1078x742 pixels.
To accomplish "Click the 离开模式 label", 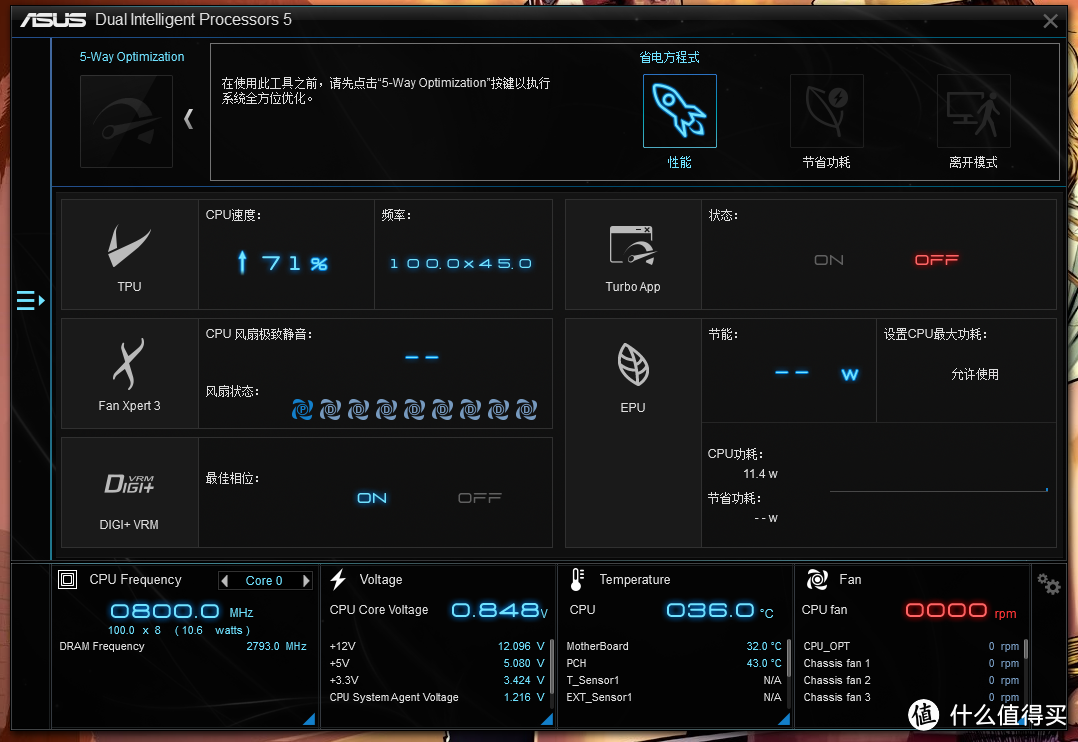I will coord(974,162).
